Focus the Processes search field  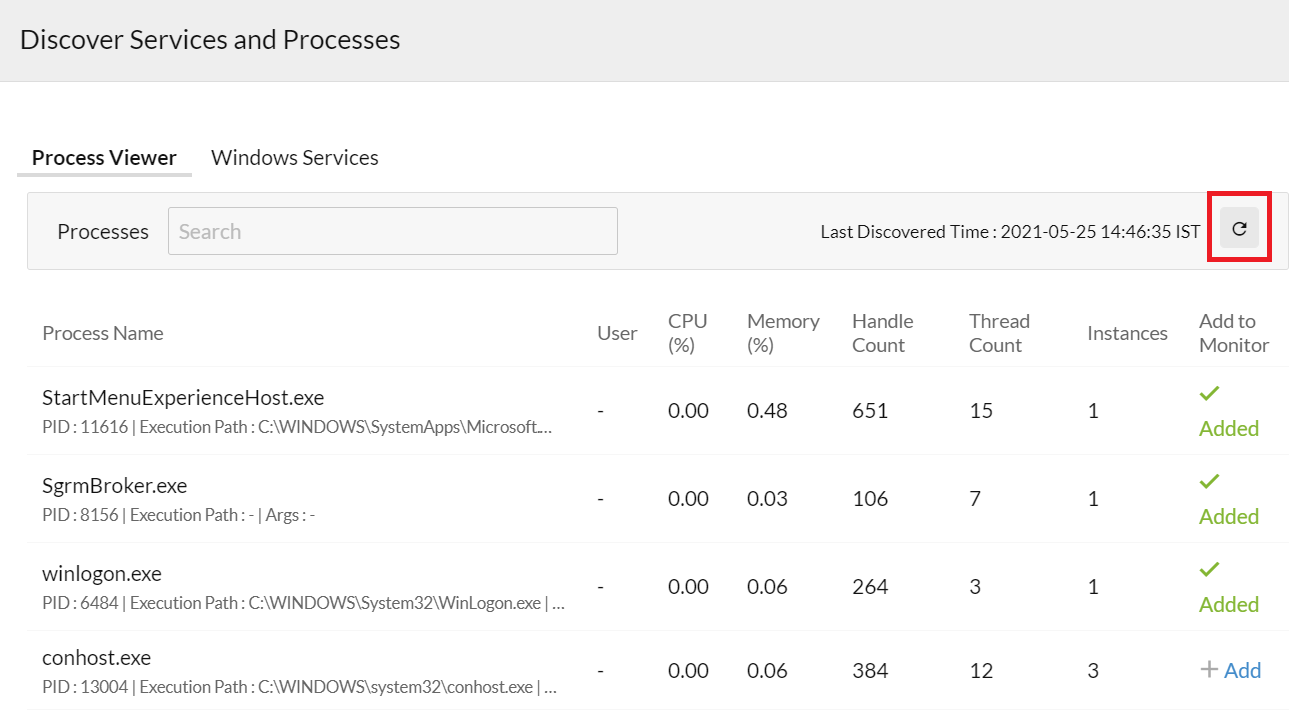(x=392, y=231)
